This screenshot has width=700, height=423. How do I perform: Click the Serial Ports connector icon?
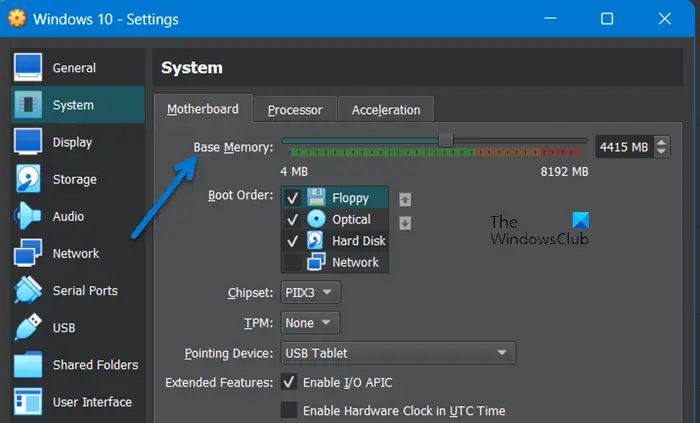(x=28, y=290)
